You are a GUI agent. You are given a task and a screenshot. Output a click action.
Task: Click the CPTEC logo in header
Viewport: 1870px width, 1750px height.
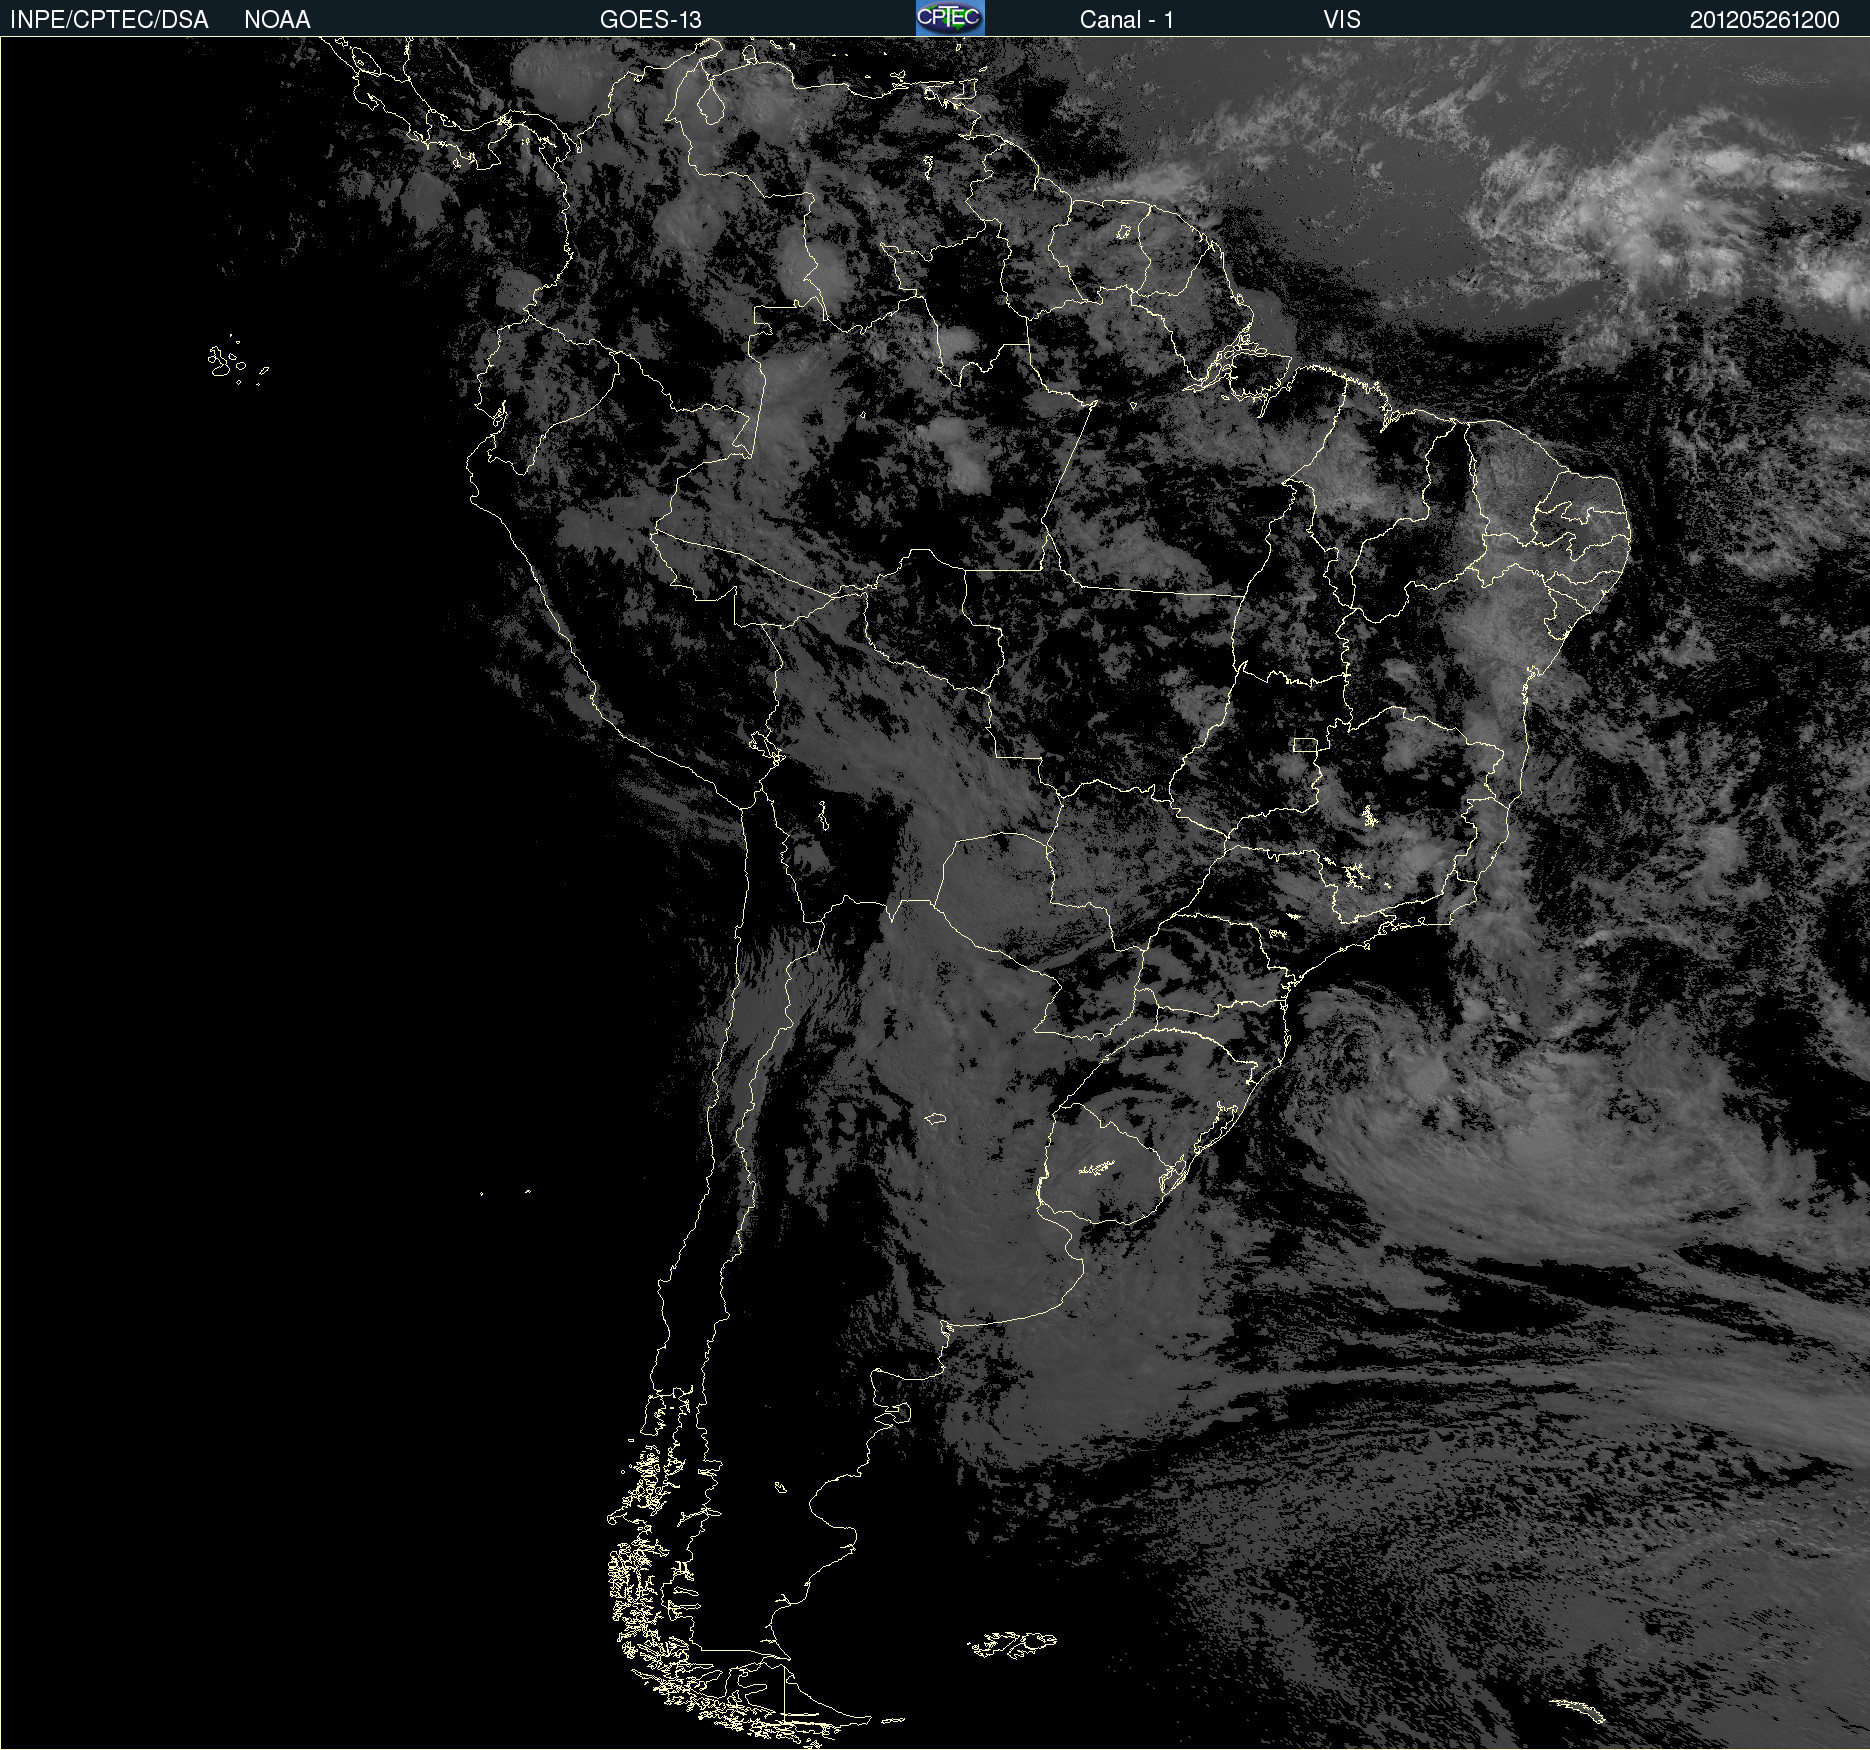(950, 18)
